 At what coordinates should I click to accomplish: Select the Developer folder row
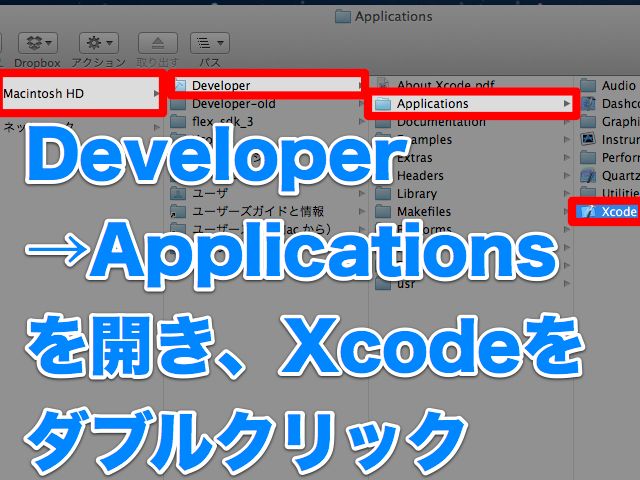pyautogui.click(x=268, y=85)
